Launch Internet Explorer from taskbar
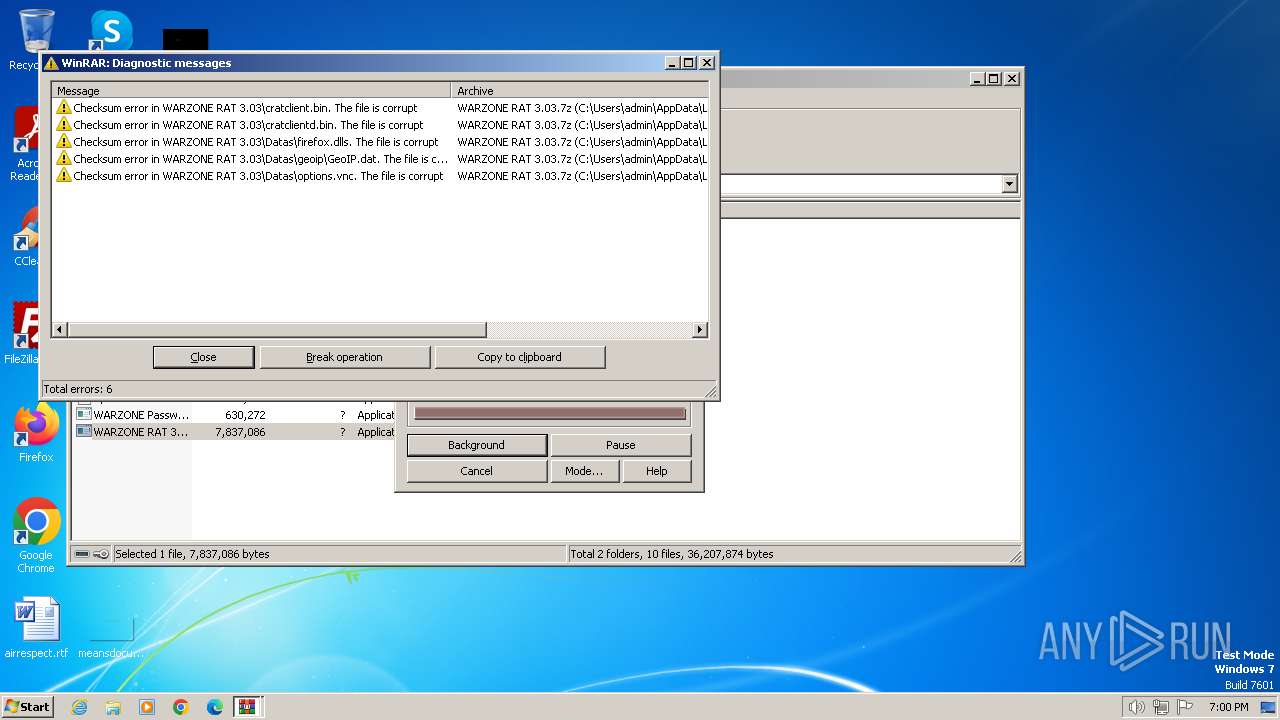 (79, 707)
